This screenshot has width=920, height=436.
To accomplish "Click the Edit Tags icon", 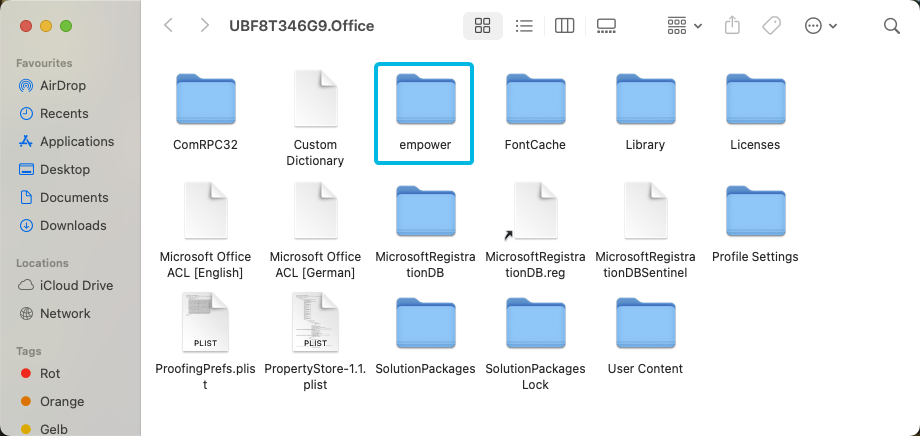I will tap(771, 26).
